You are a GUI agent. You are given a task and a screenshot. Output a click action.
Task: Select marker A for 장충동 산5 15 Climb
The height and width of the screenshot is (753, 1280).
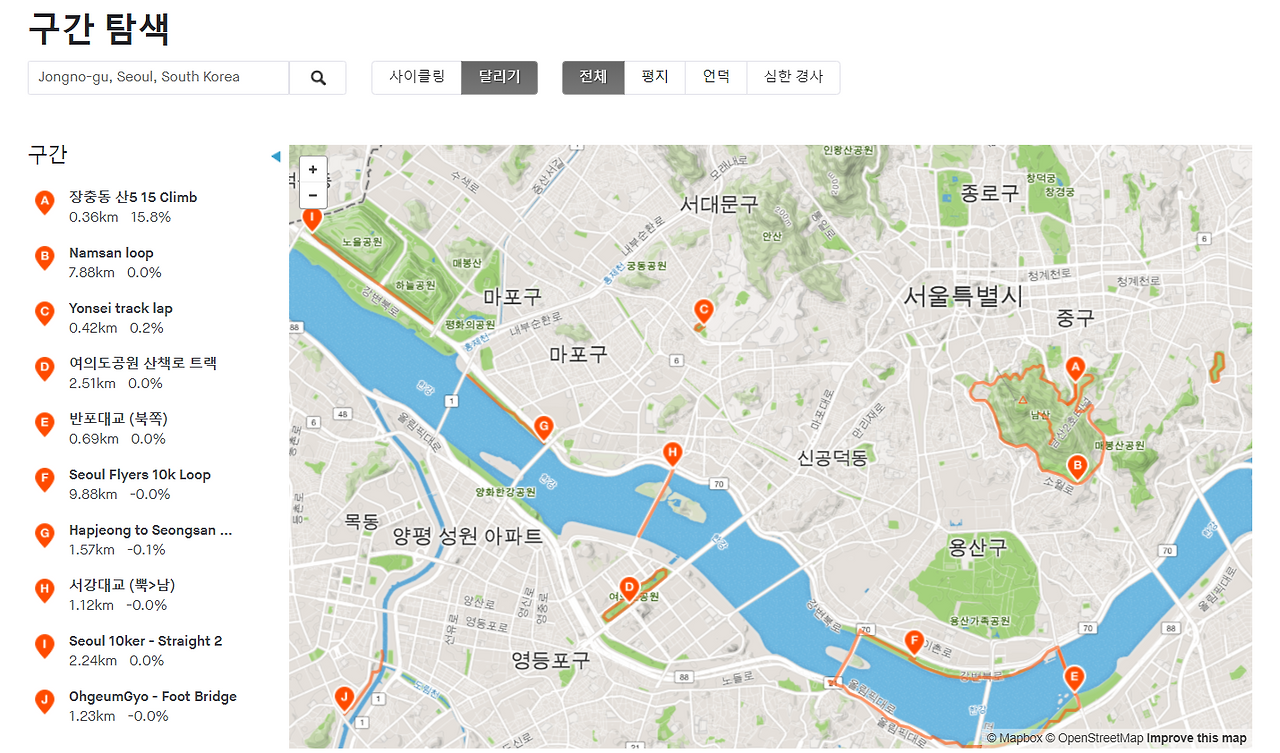1075,368
